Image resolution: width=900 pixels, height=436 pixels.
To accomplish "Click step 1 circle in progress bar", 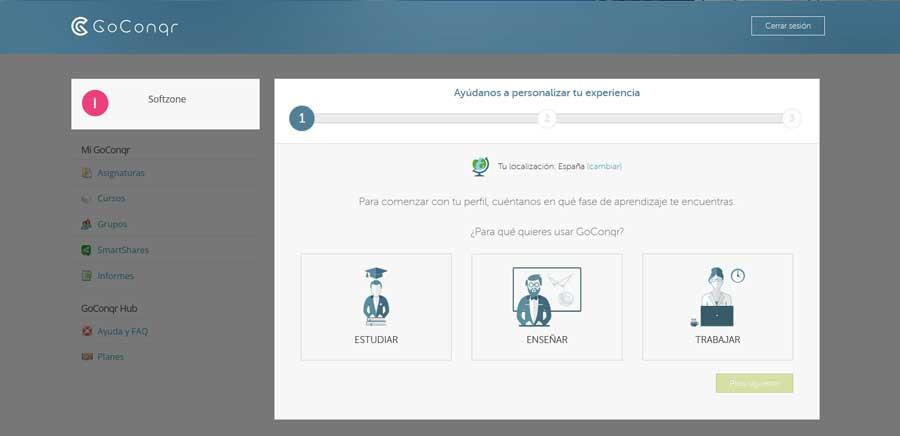I will [302, 119].
